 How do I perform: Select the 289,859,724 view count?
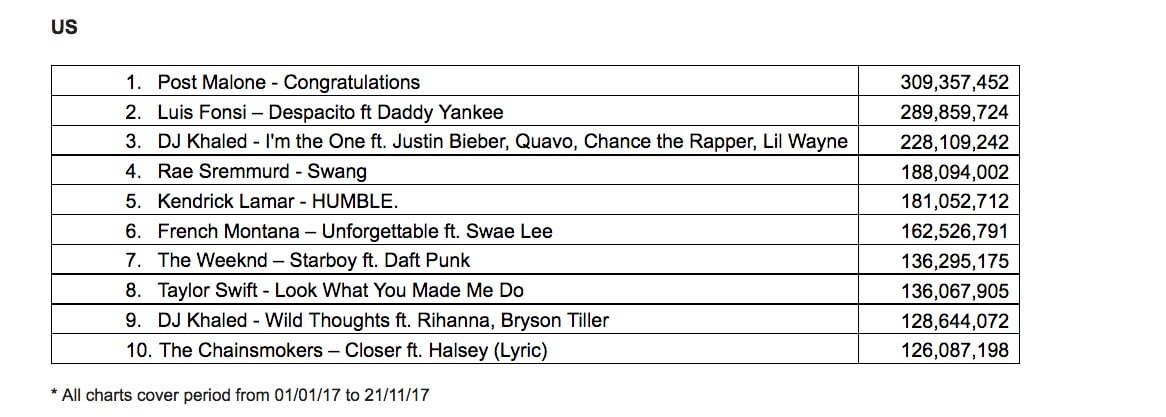(x=954, y=112)
